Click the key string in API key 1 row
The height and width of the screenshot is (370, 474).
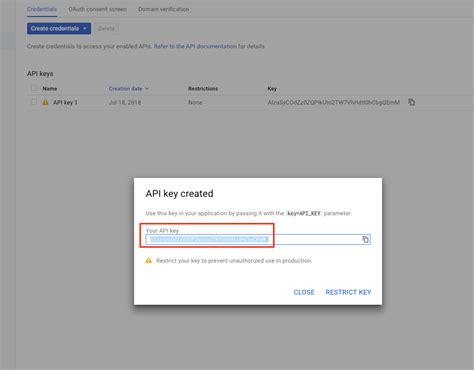[x=333, y=102]
